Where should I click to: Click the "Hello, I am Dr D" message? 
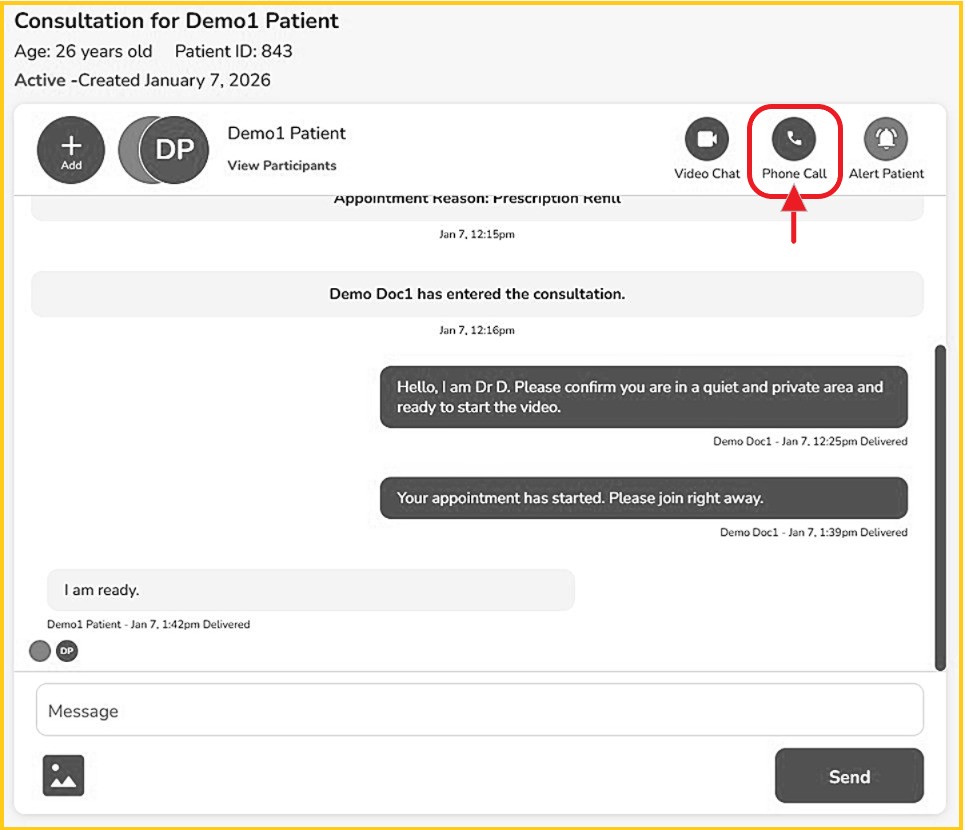[643, 397]
